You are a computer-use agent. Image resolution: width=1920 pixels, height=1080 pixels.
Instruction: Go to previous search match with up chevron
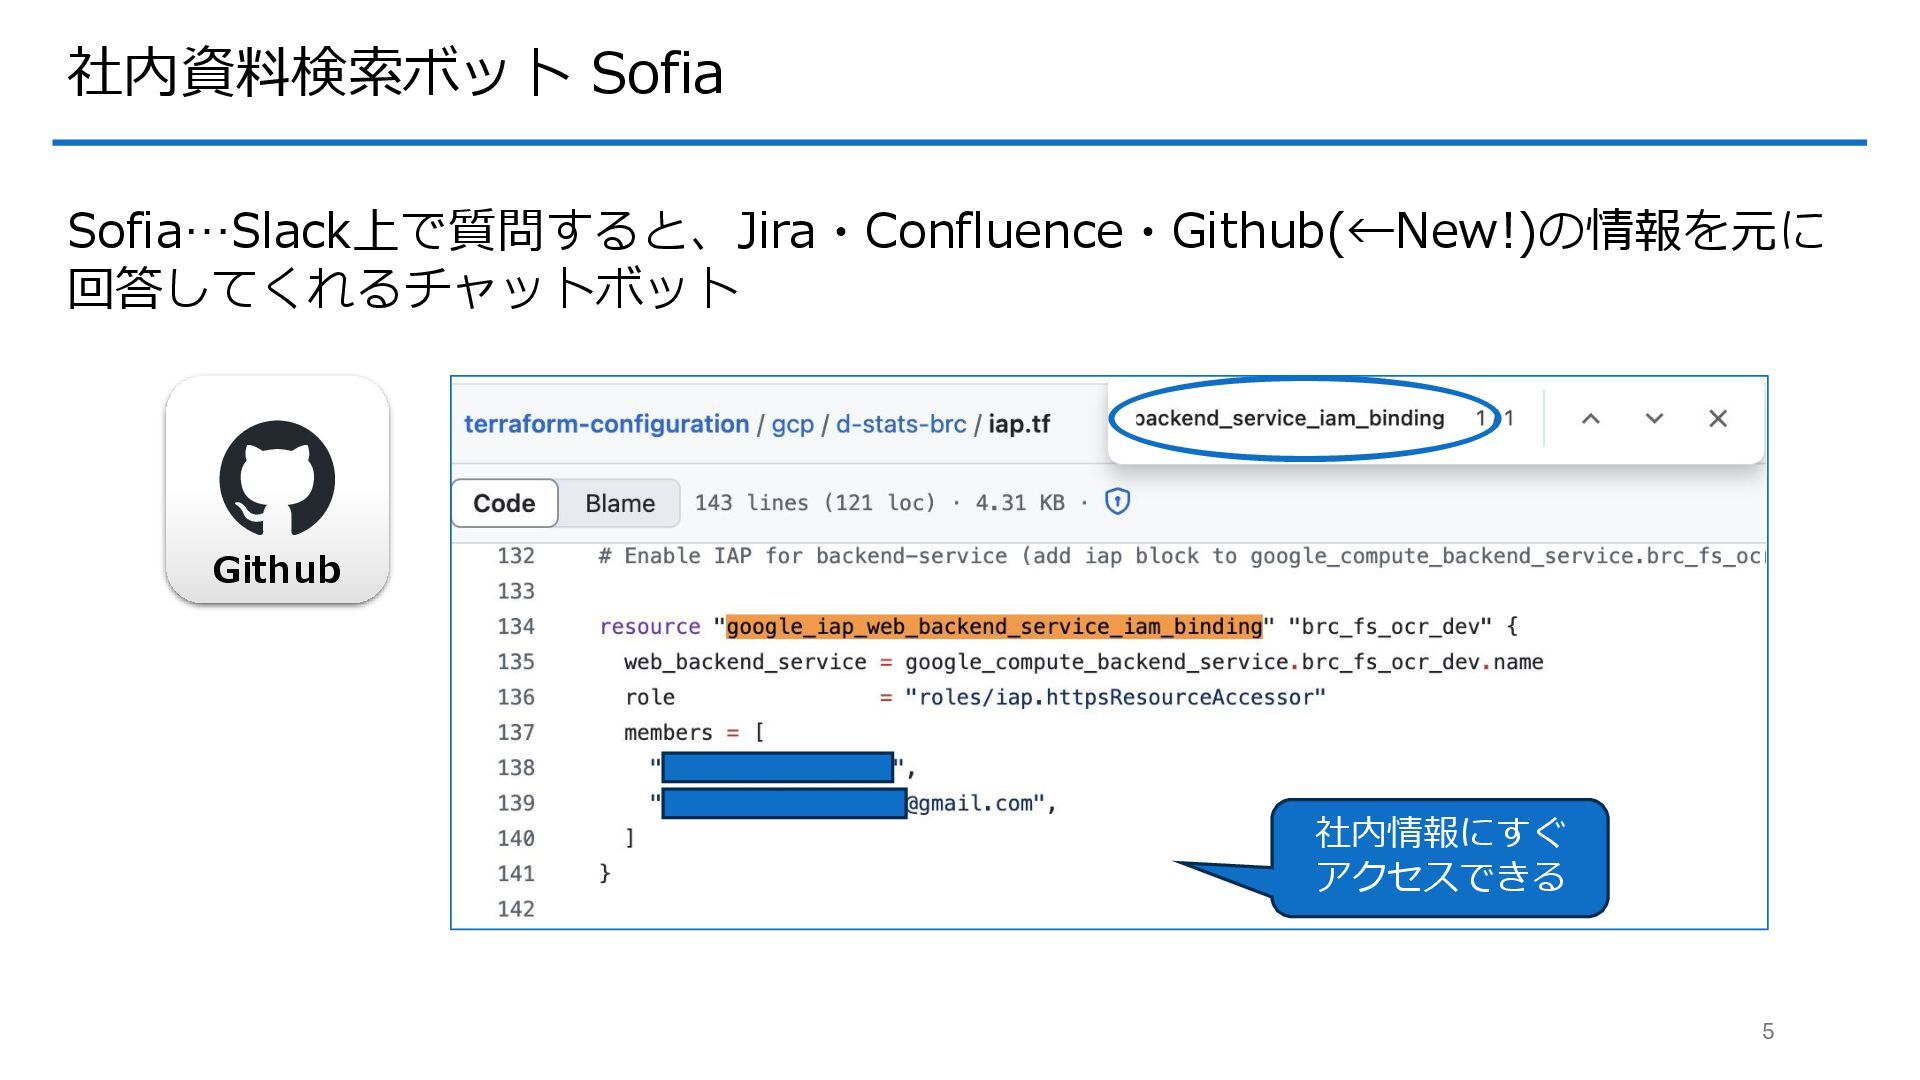(1590, 419)
